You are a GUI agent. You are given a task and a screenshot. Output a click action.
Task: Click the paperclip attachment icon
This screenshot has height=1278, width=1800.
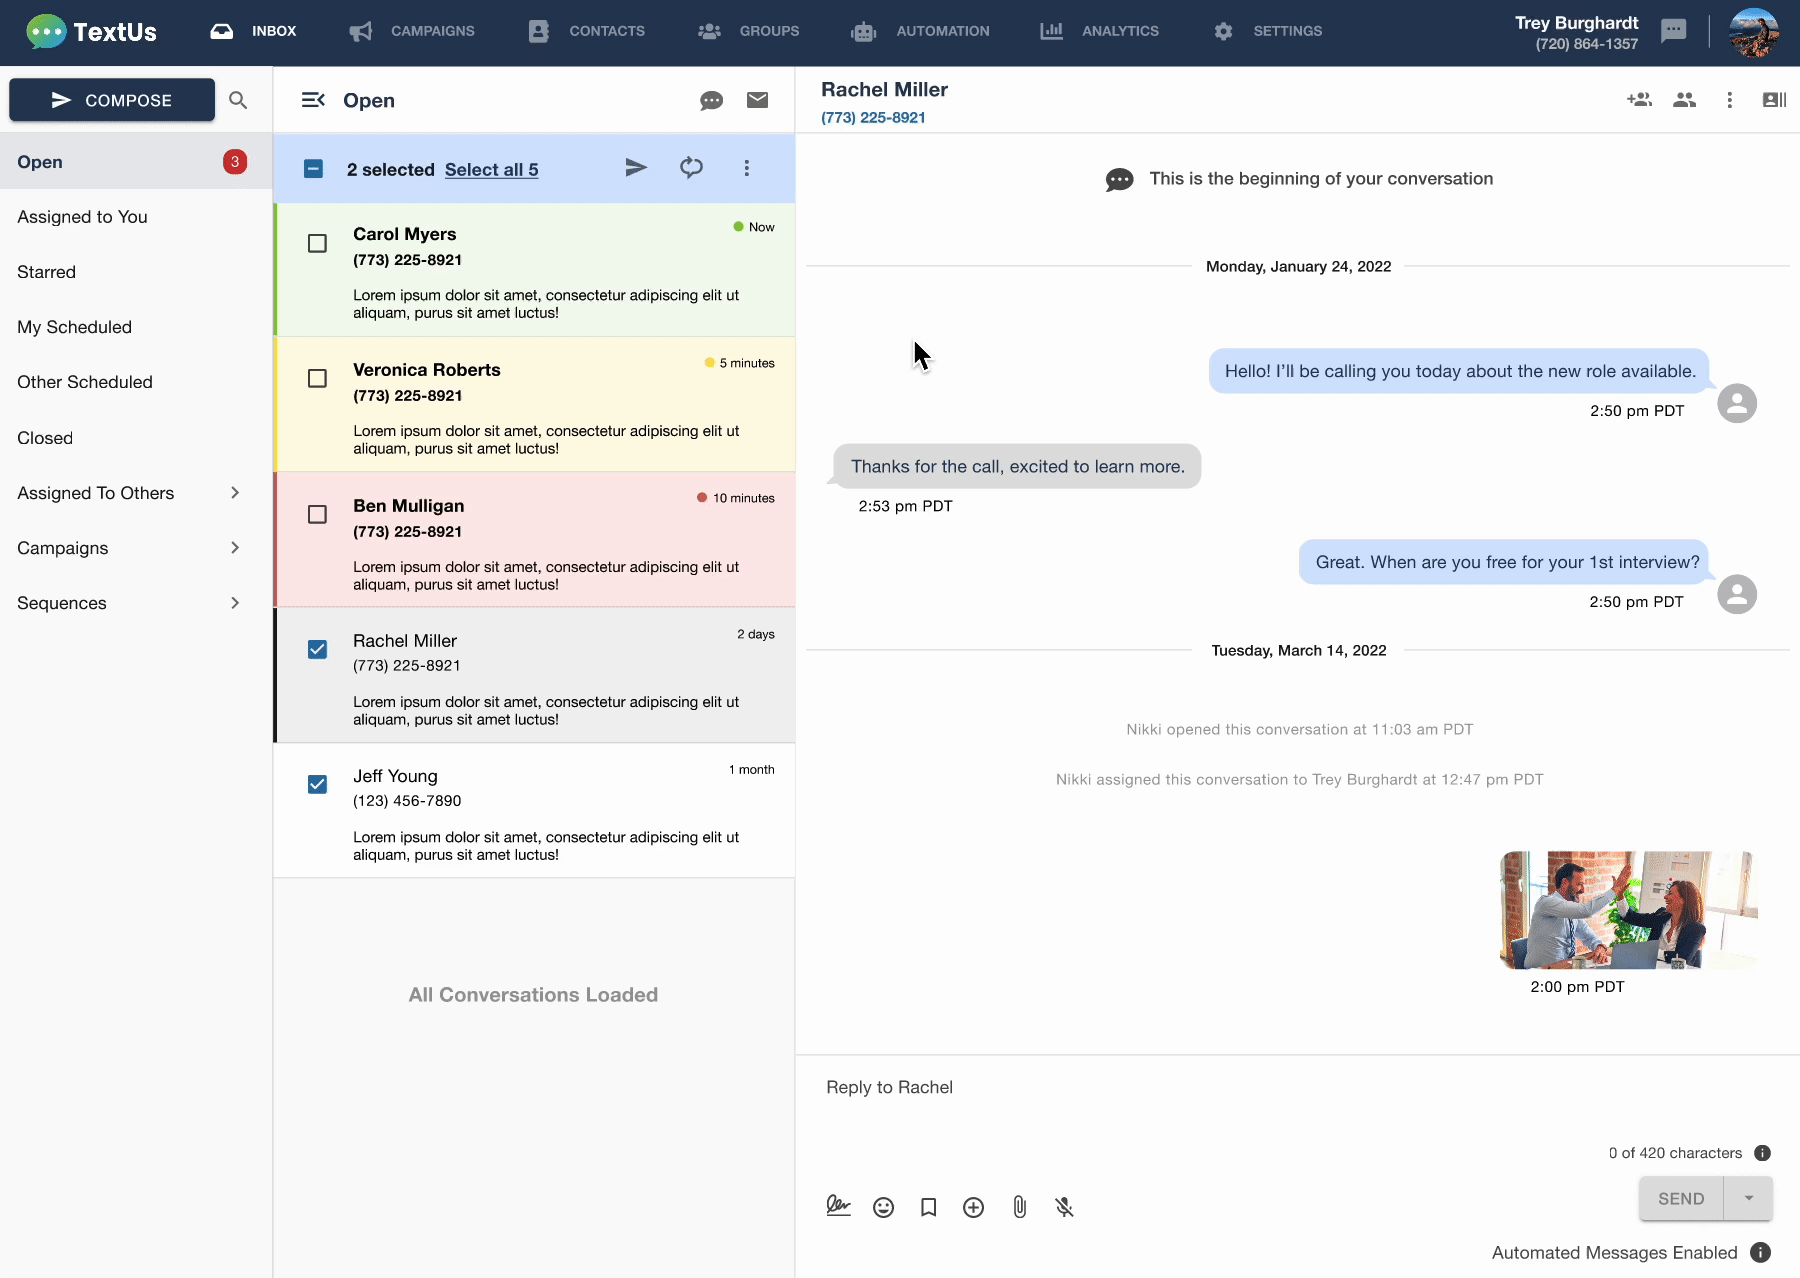point(1019,1207)
